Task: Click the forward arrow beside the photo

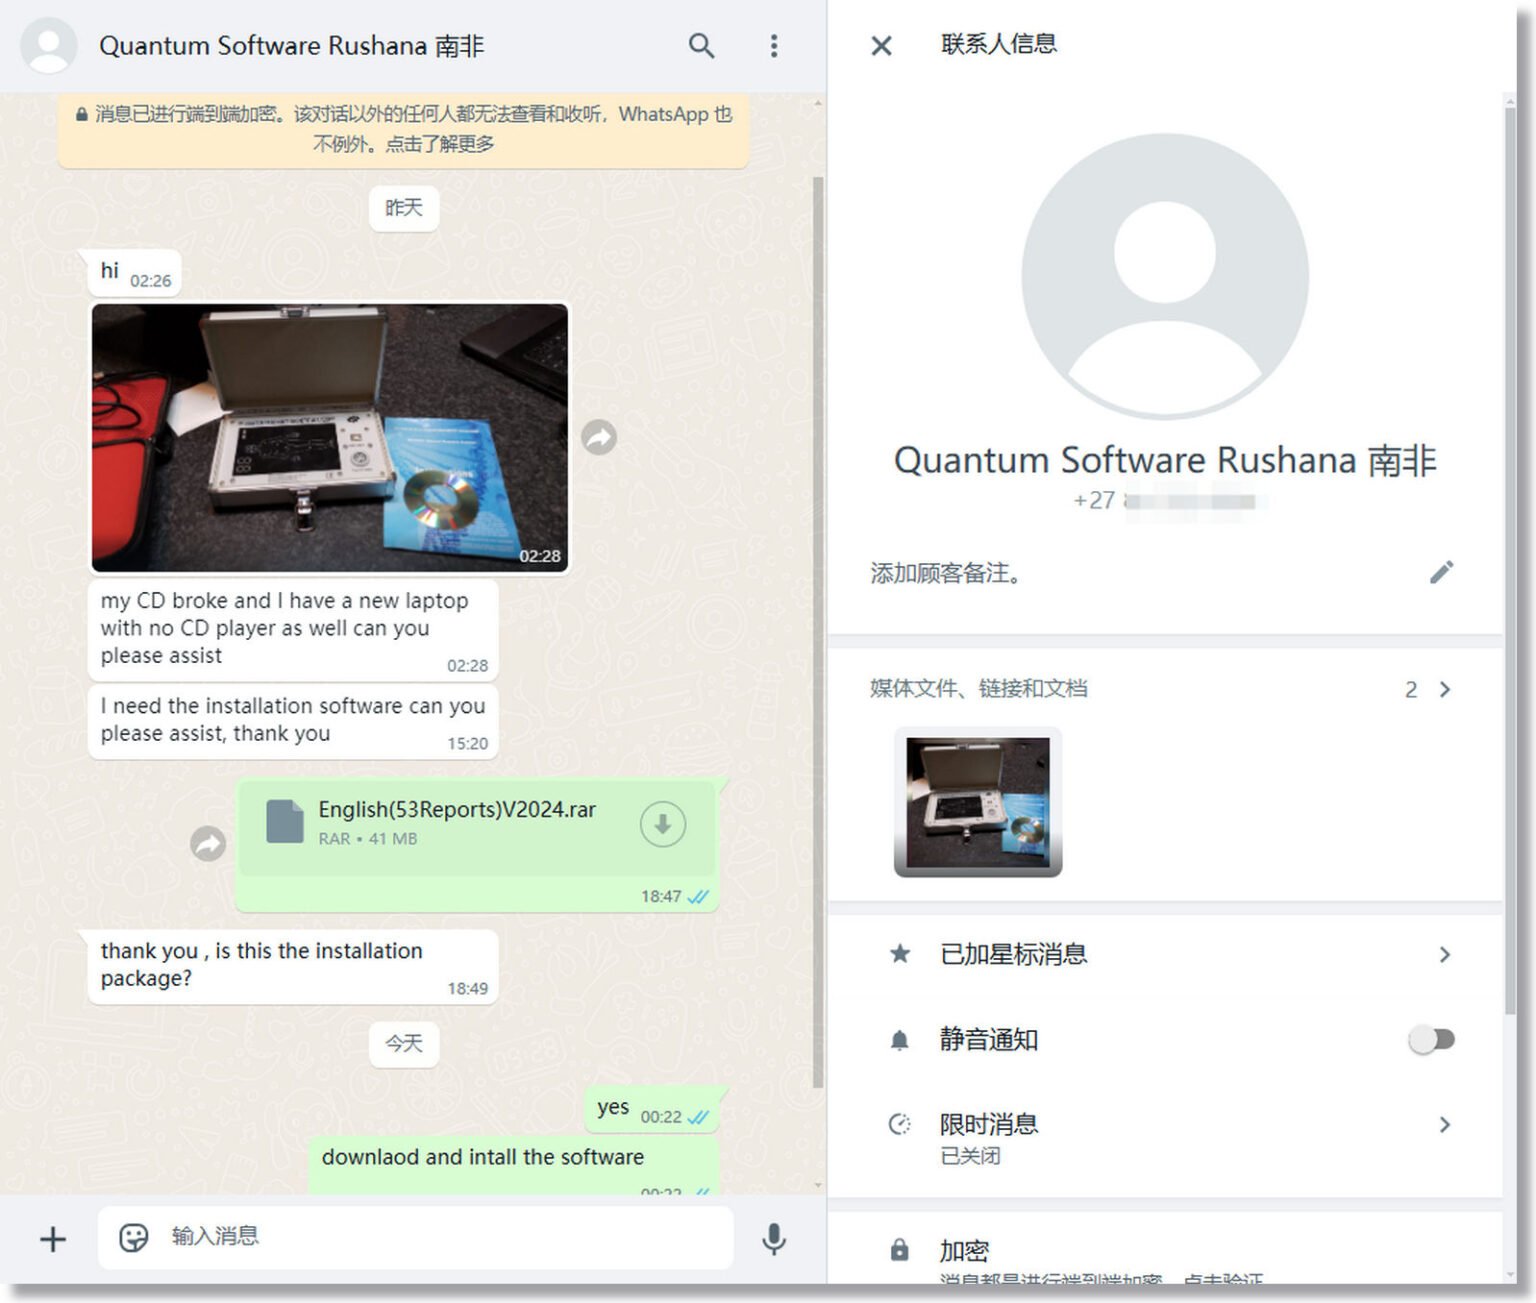Action: tap(599, 437)
